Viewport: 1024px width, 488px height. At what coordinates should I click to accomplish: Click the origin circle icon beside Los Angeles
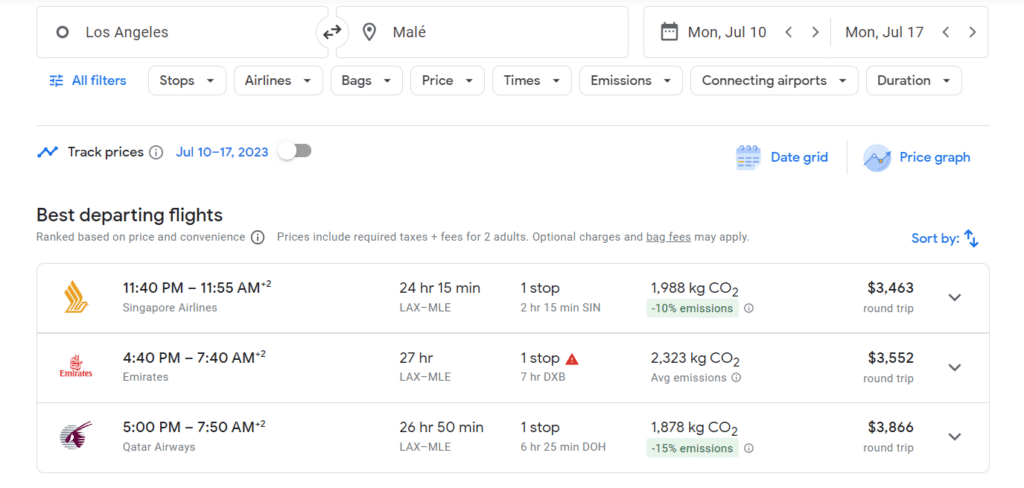point(62,32)
